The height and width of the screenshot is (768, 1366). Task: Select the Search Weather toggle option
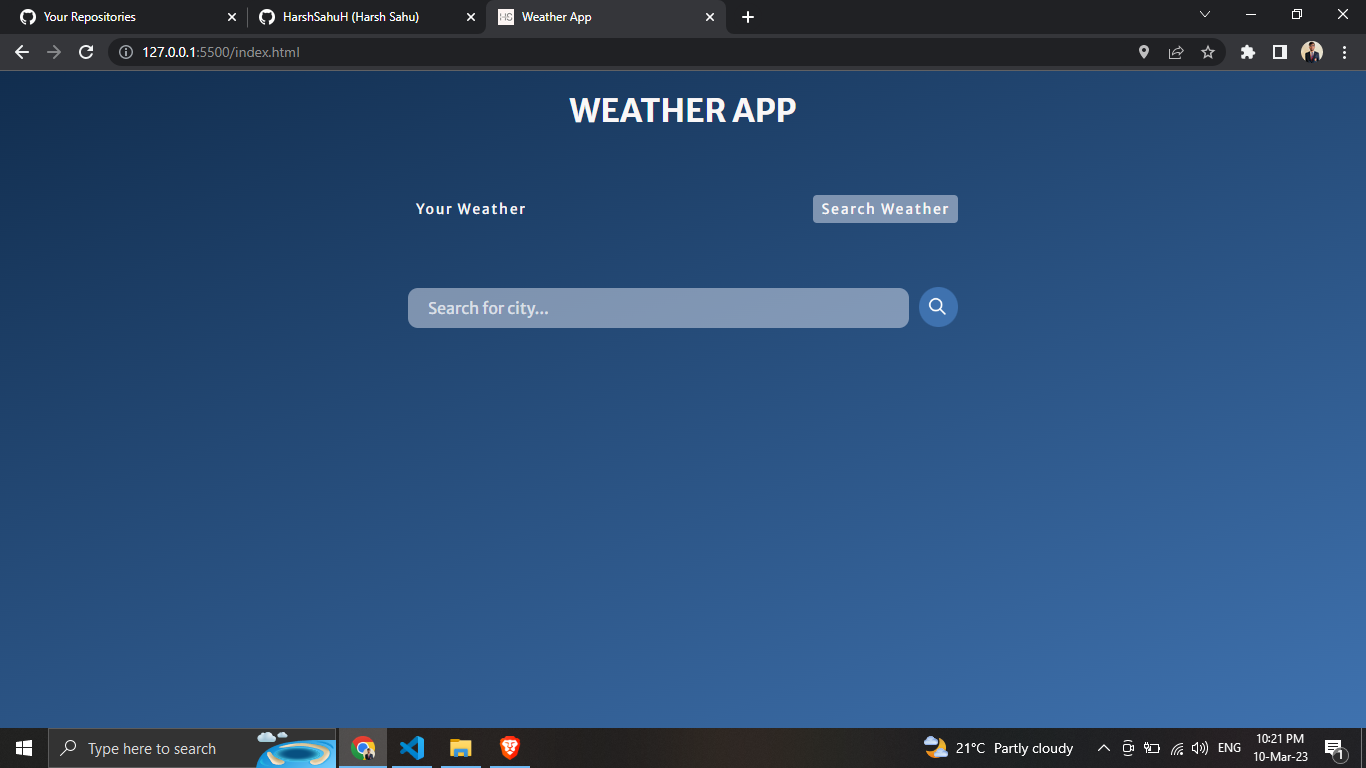coord(884,208)
